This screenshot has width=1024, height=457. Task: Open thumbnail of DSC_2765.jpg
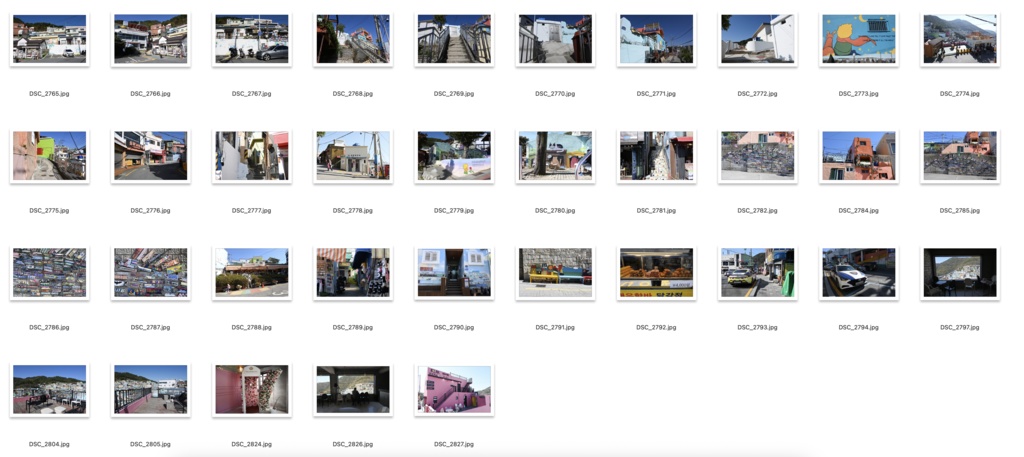50,39
